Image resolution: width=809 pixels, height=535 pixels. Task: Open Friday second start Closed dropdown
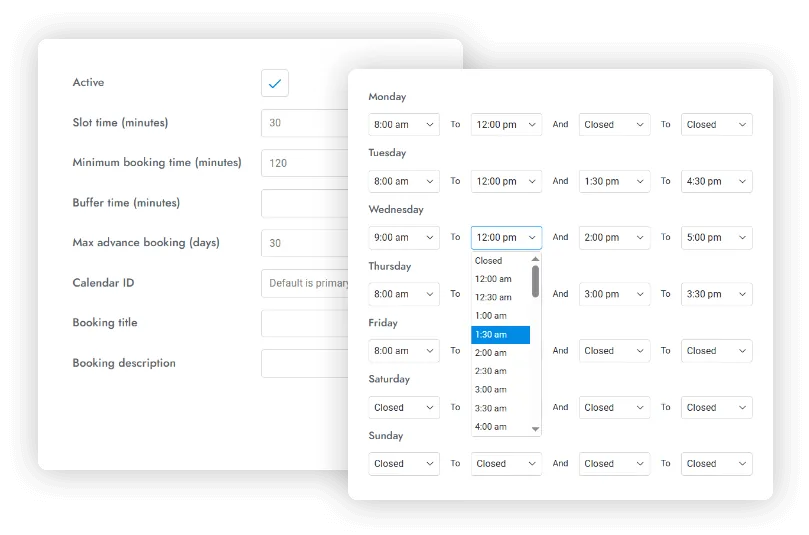point(614,351)
